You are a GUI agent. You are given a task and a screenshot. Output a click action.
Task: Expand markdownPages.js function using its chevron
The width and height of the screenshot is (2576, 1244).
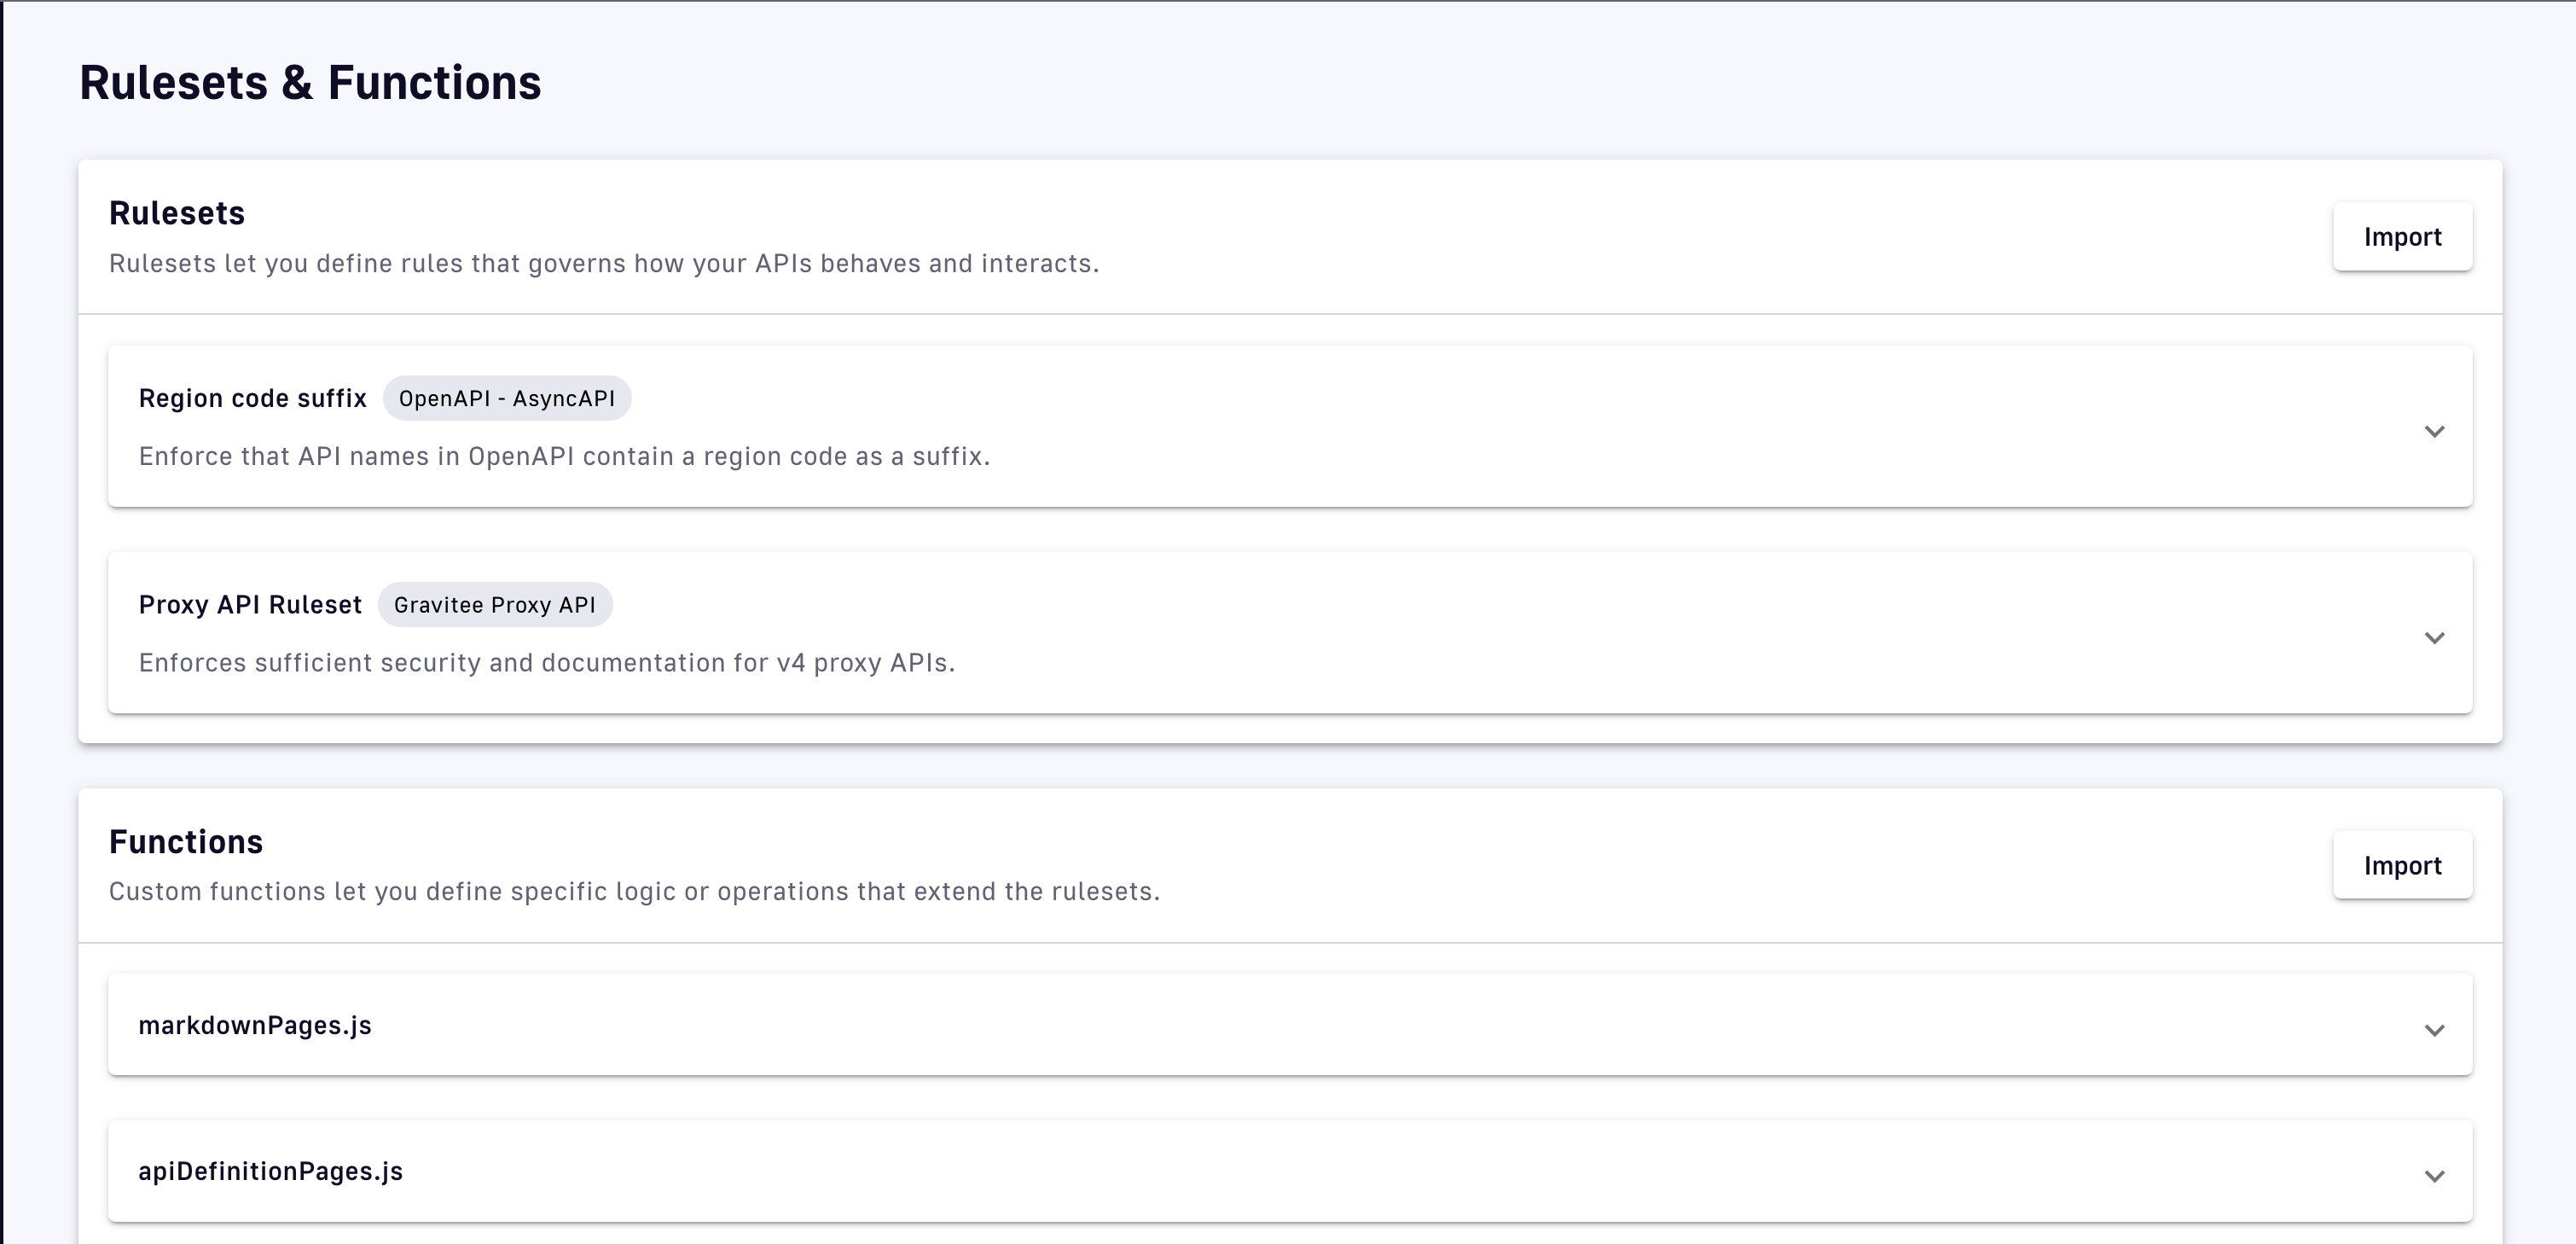pos(2434,1029)
